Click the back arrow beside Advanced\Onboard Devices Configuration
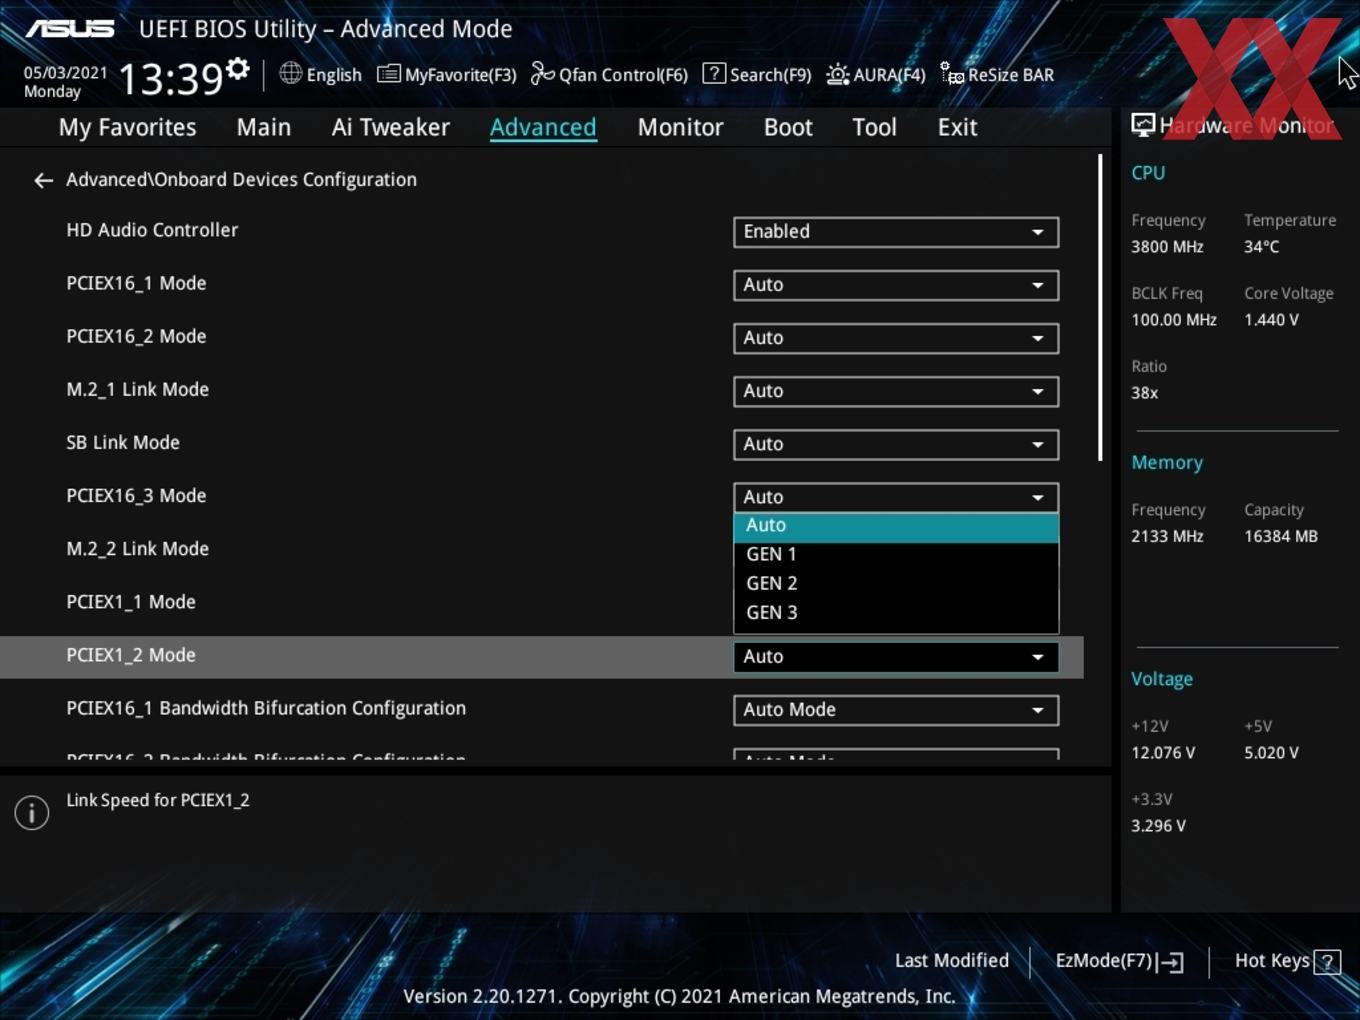Image resolution: width=1360 pixels, height=1020 pixels. coord(43,180)
